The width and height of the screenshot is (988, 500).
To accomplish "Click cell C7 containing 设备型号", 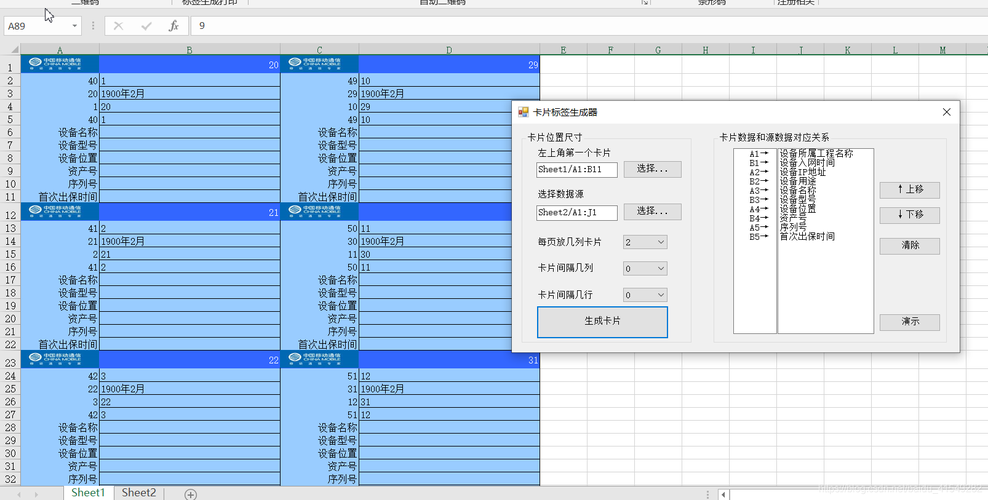I will click(x=319, y=145).
